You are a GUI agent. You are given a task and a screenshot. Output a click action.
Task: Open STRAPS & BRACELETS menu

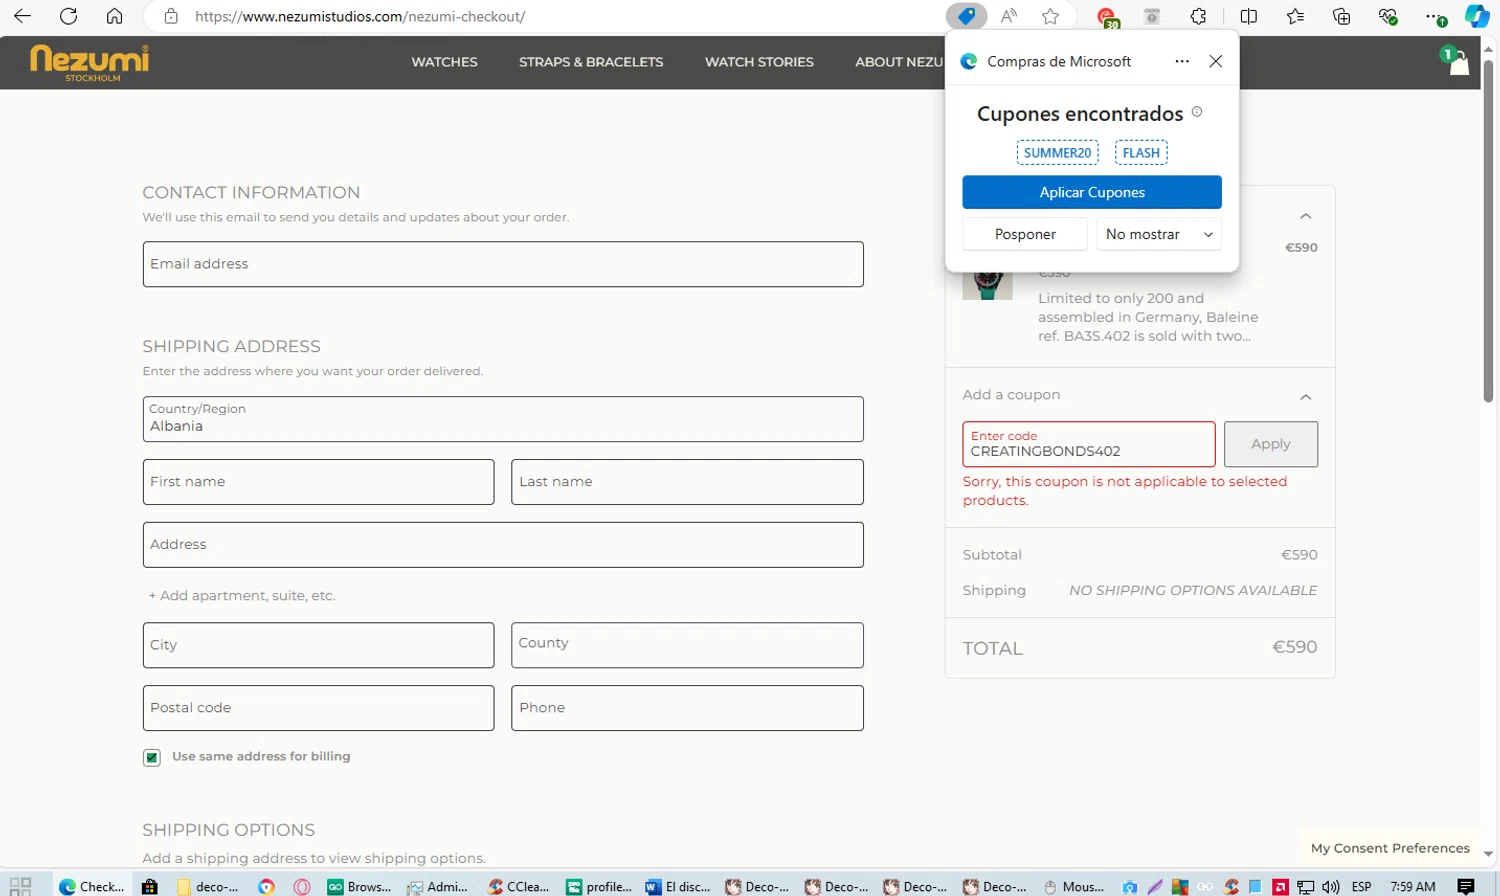coord(591,62)
